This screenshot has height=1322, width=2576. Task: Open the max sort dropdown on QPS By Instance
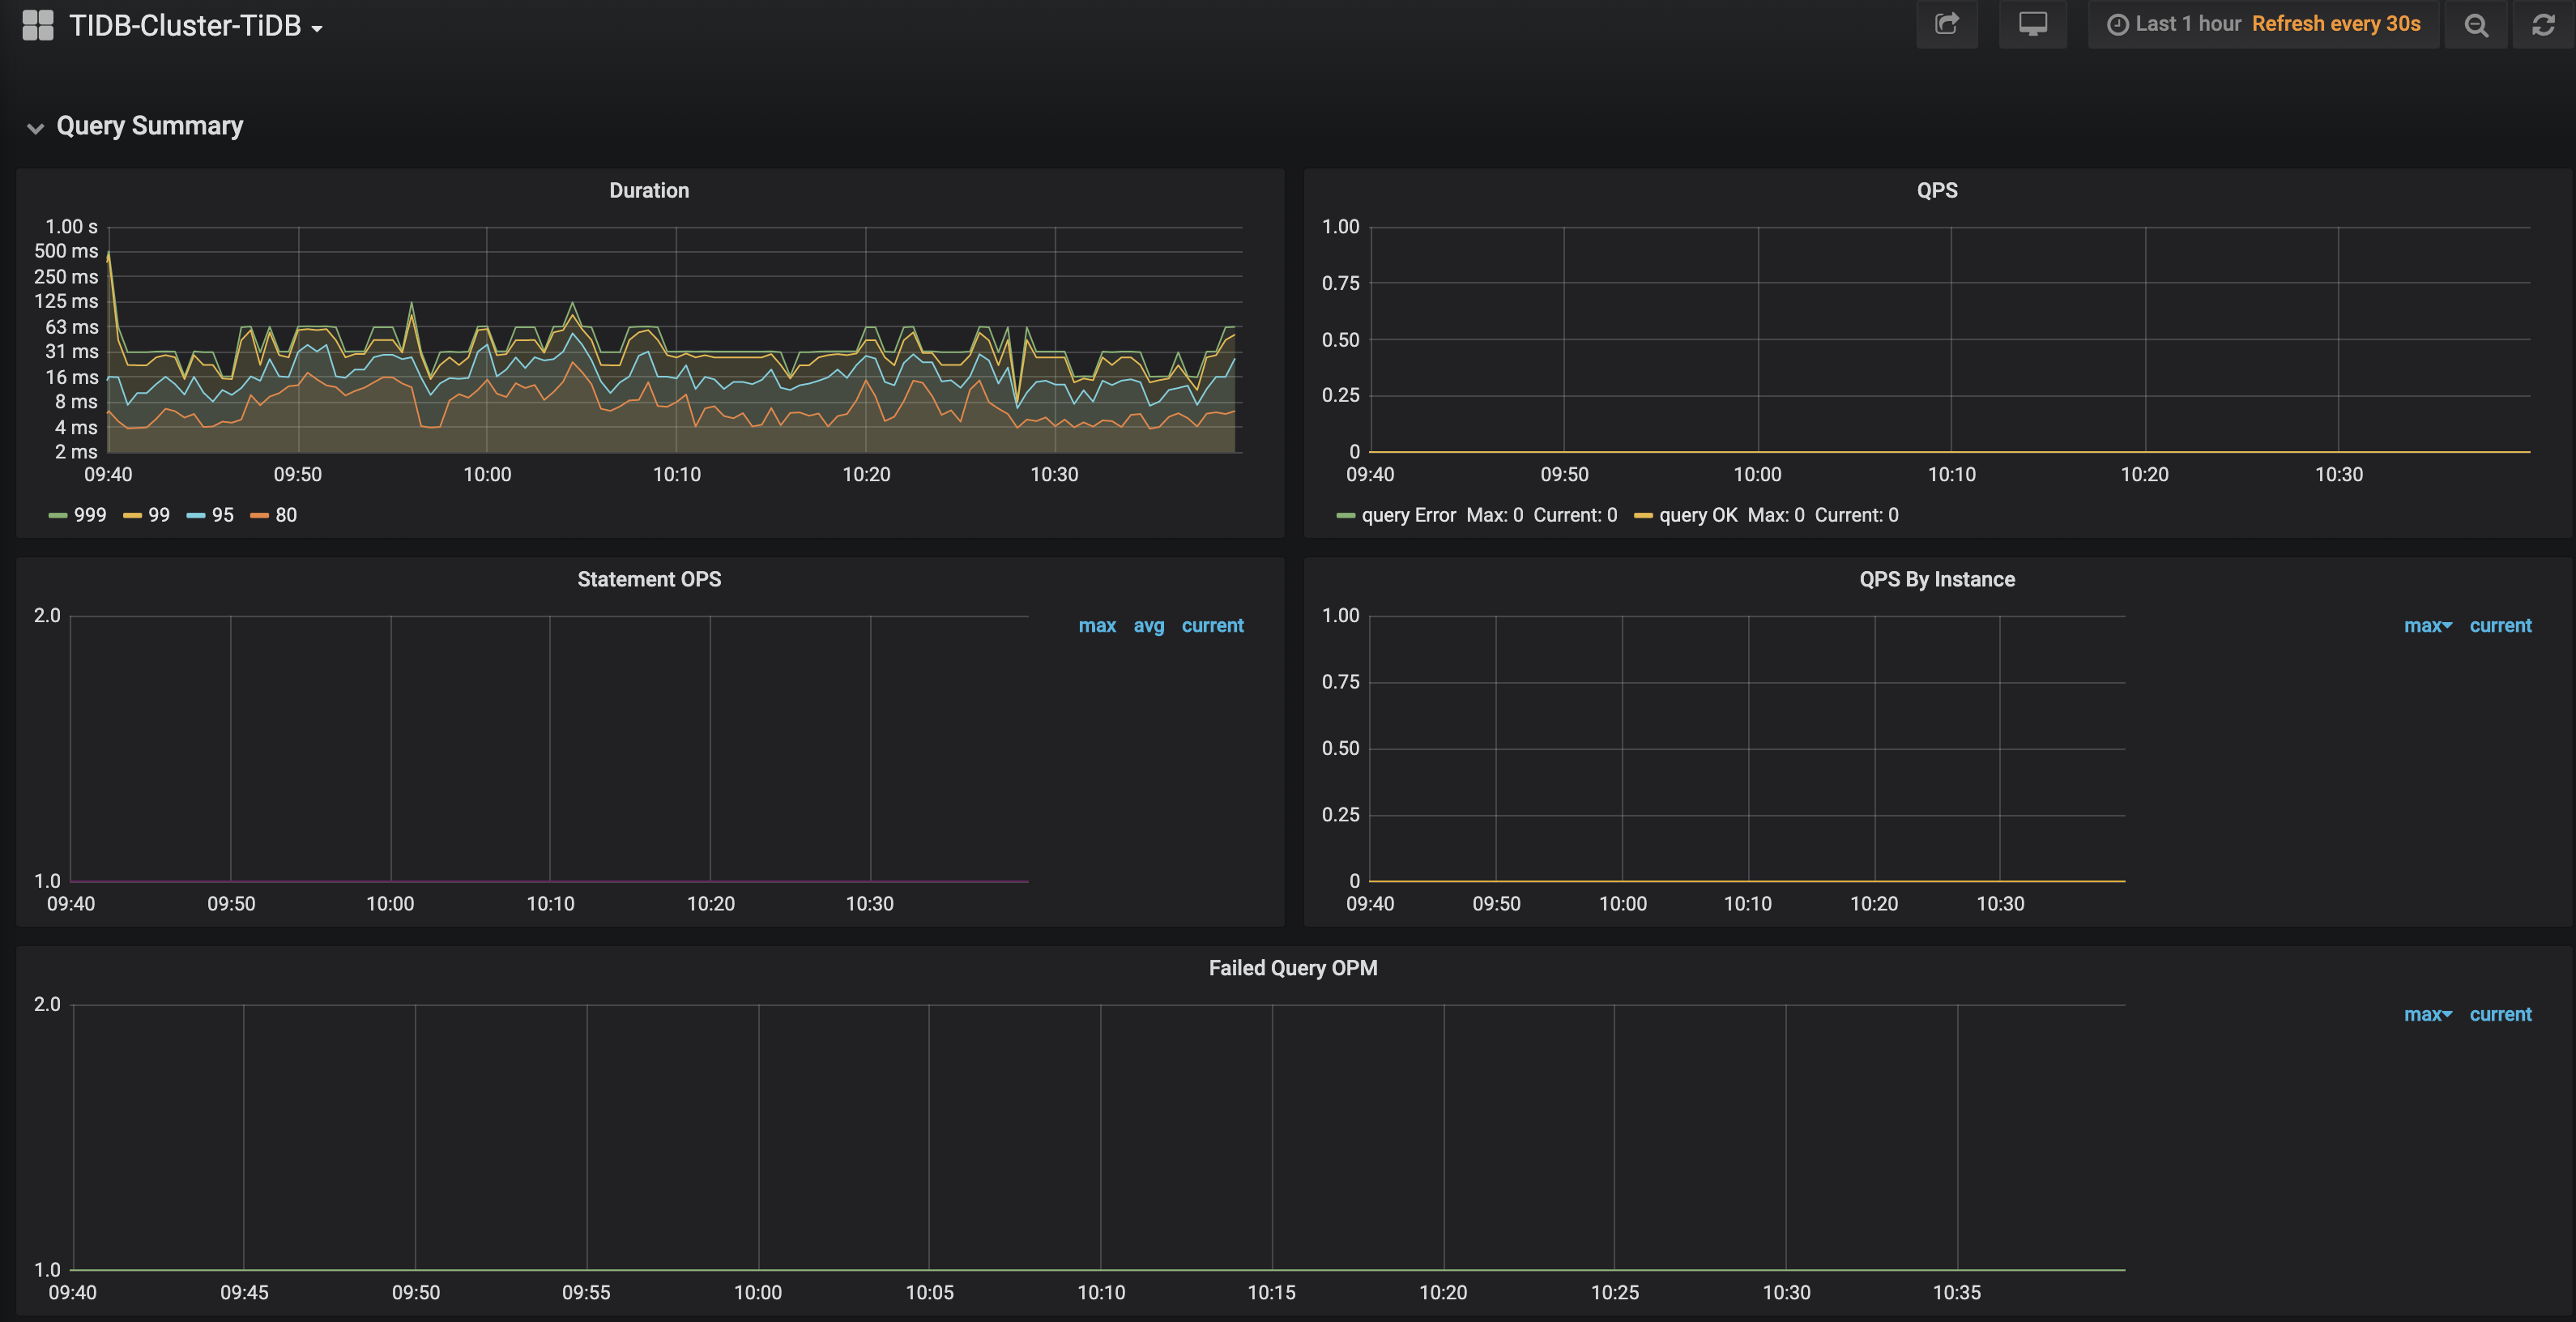tap(2426, 625)
